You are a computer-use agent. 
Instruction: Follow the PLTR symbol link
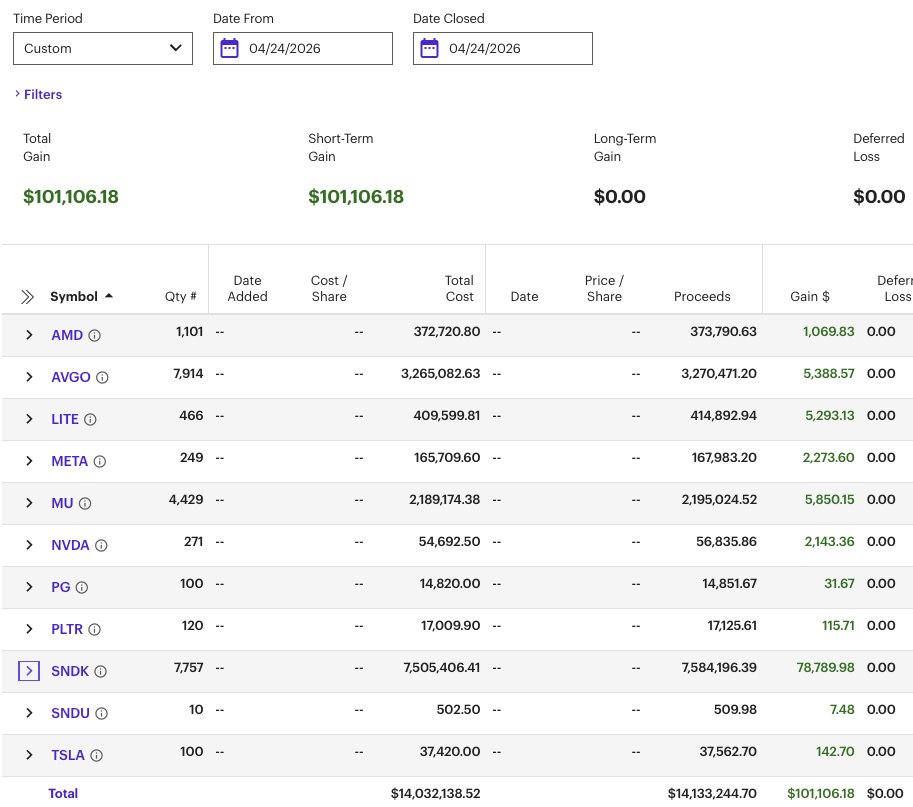67,629
